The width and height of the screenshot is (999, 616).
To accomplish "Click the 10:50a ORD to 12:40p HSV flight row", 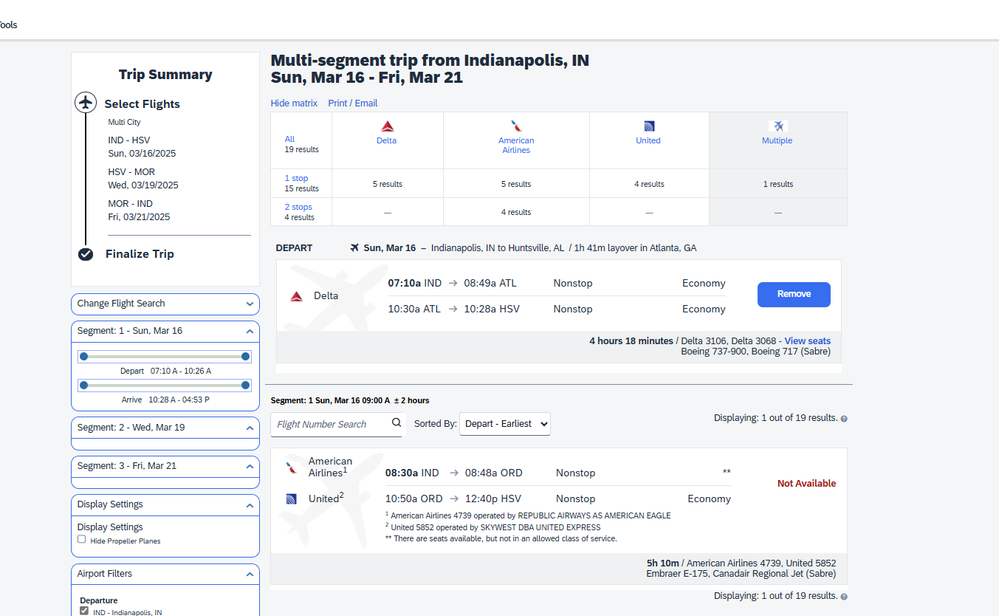I will (557, 499).
